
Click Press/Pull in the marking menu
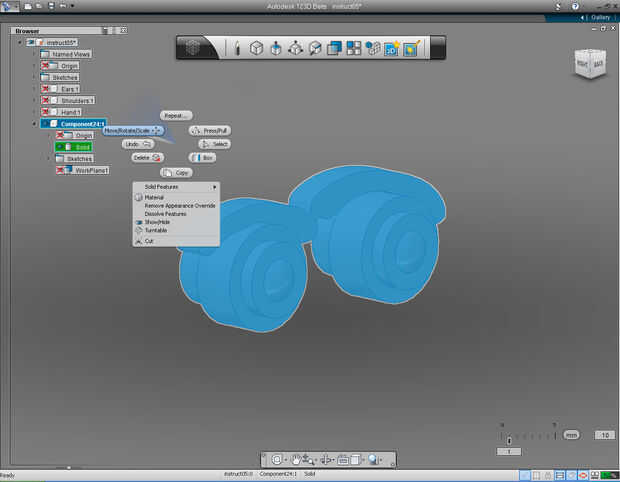pos(210,130)
